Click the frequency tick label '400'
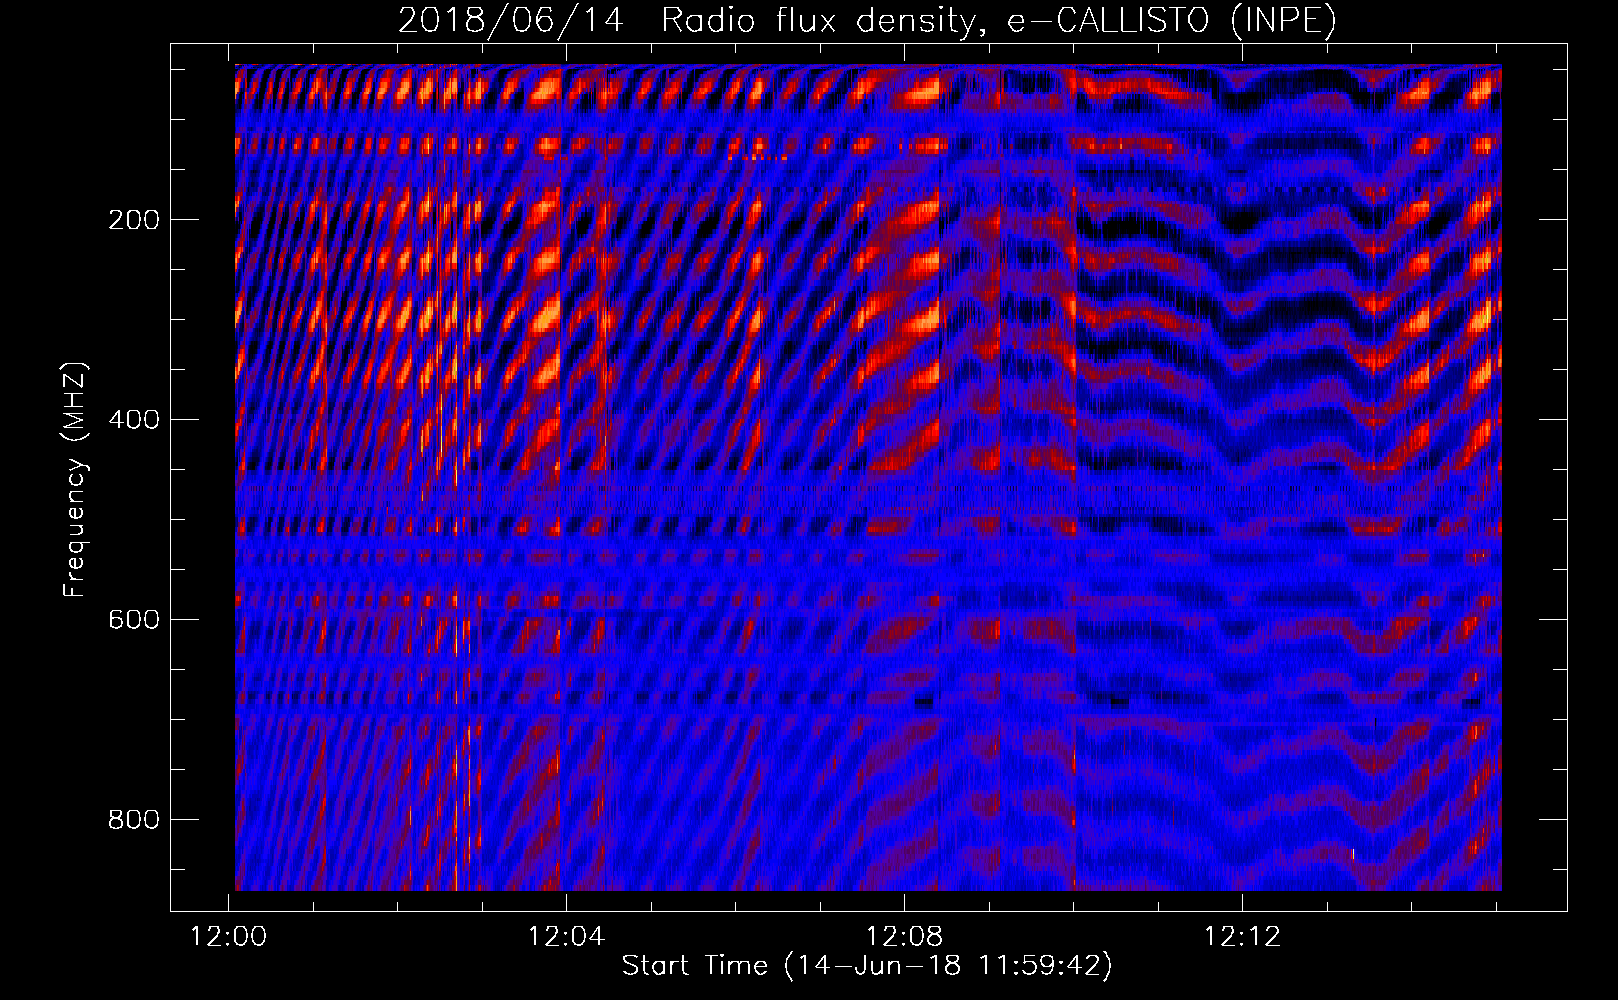 134,420
